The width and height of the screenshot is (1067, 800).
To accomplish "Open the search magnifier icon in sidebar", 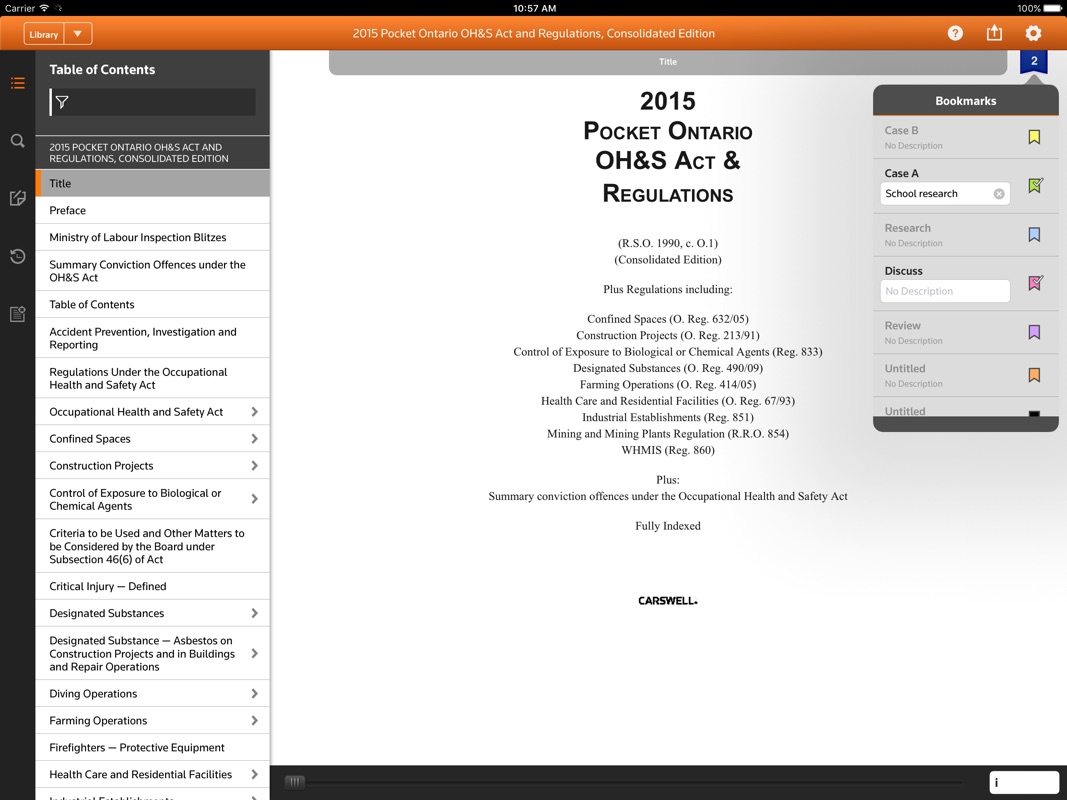I will point(18,141).
